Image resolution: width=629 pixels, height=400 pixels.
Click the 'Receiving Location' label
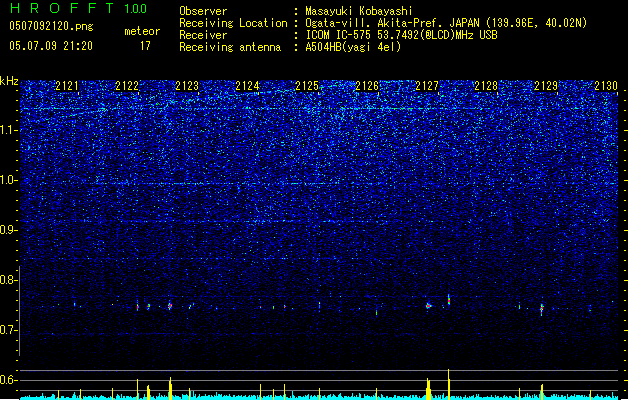[x=233, y=23]
